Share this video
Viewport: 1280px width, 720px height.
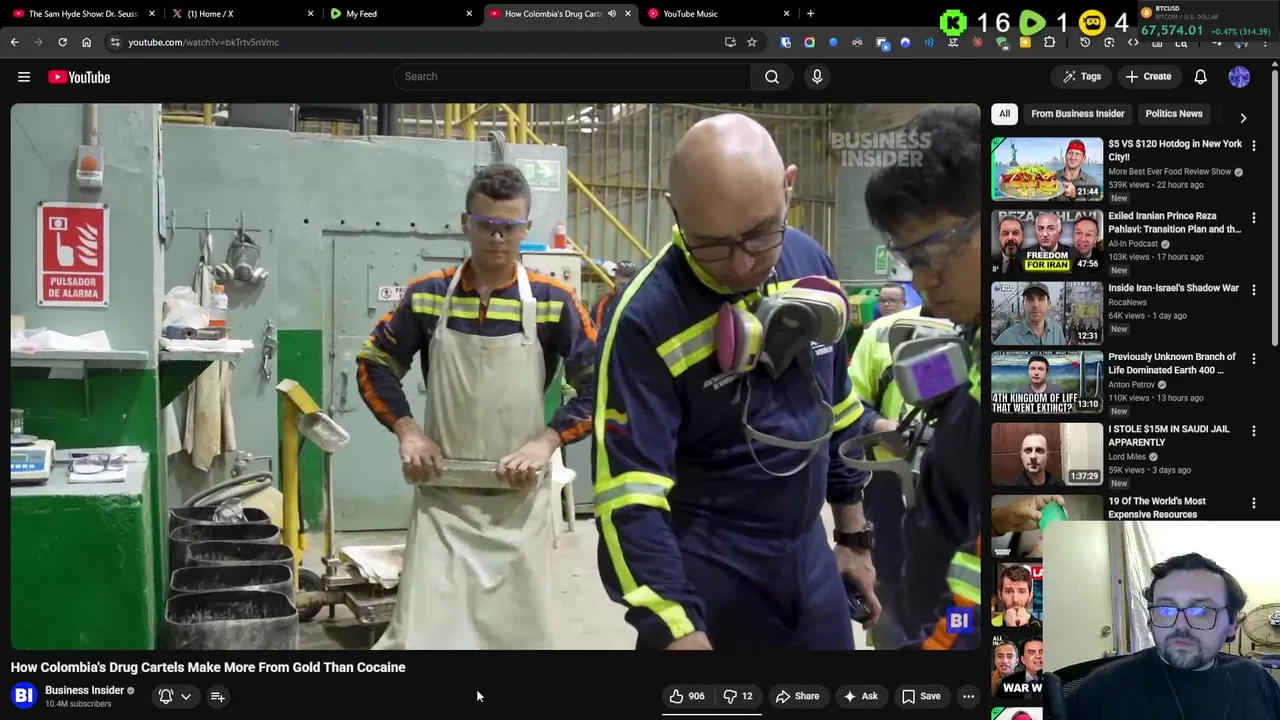tap(797, 696)
